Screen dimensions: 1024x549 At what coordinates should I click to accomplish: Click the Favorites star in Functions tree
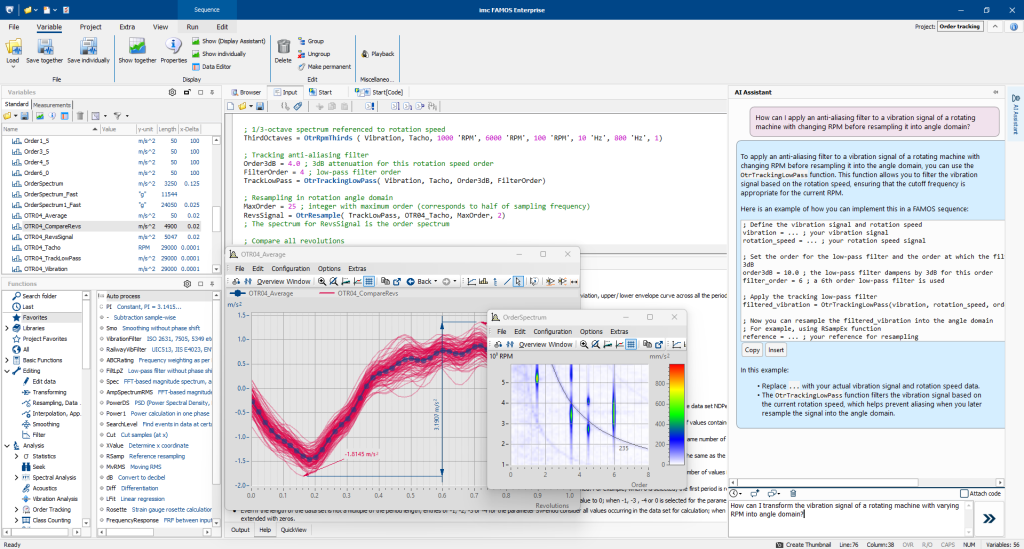[x=17, y=317]
